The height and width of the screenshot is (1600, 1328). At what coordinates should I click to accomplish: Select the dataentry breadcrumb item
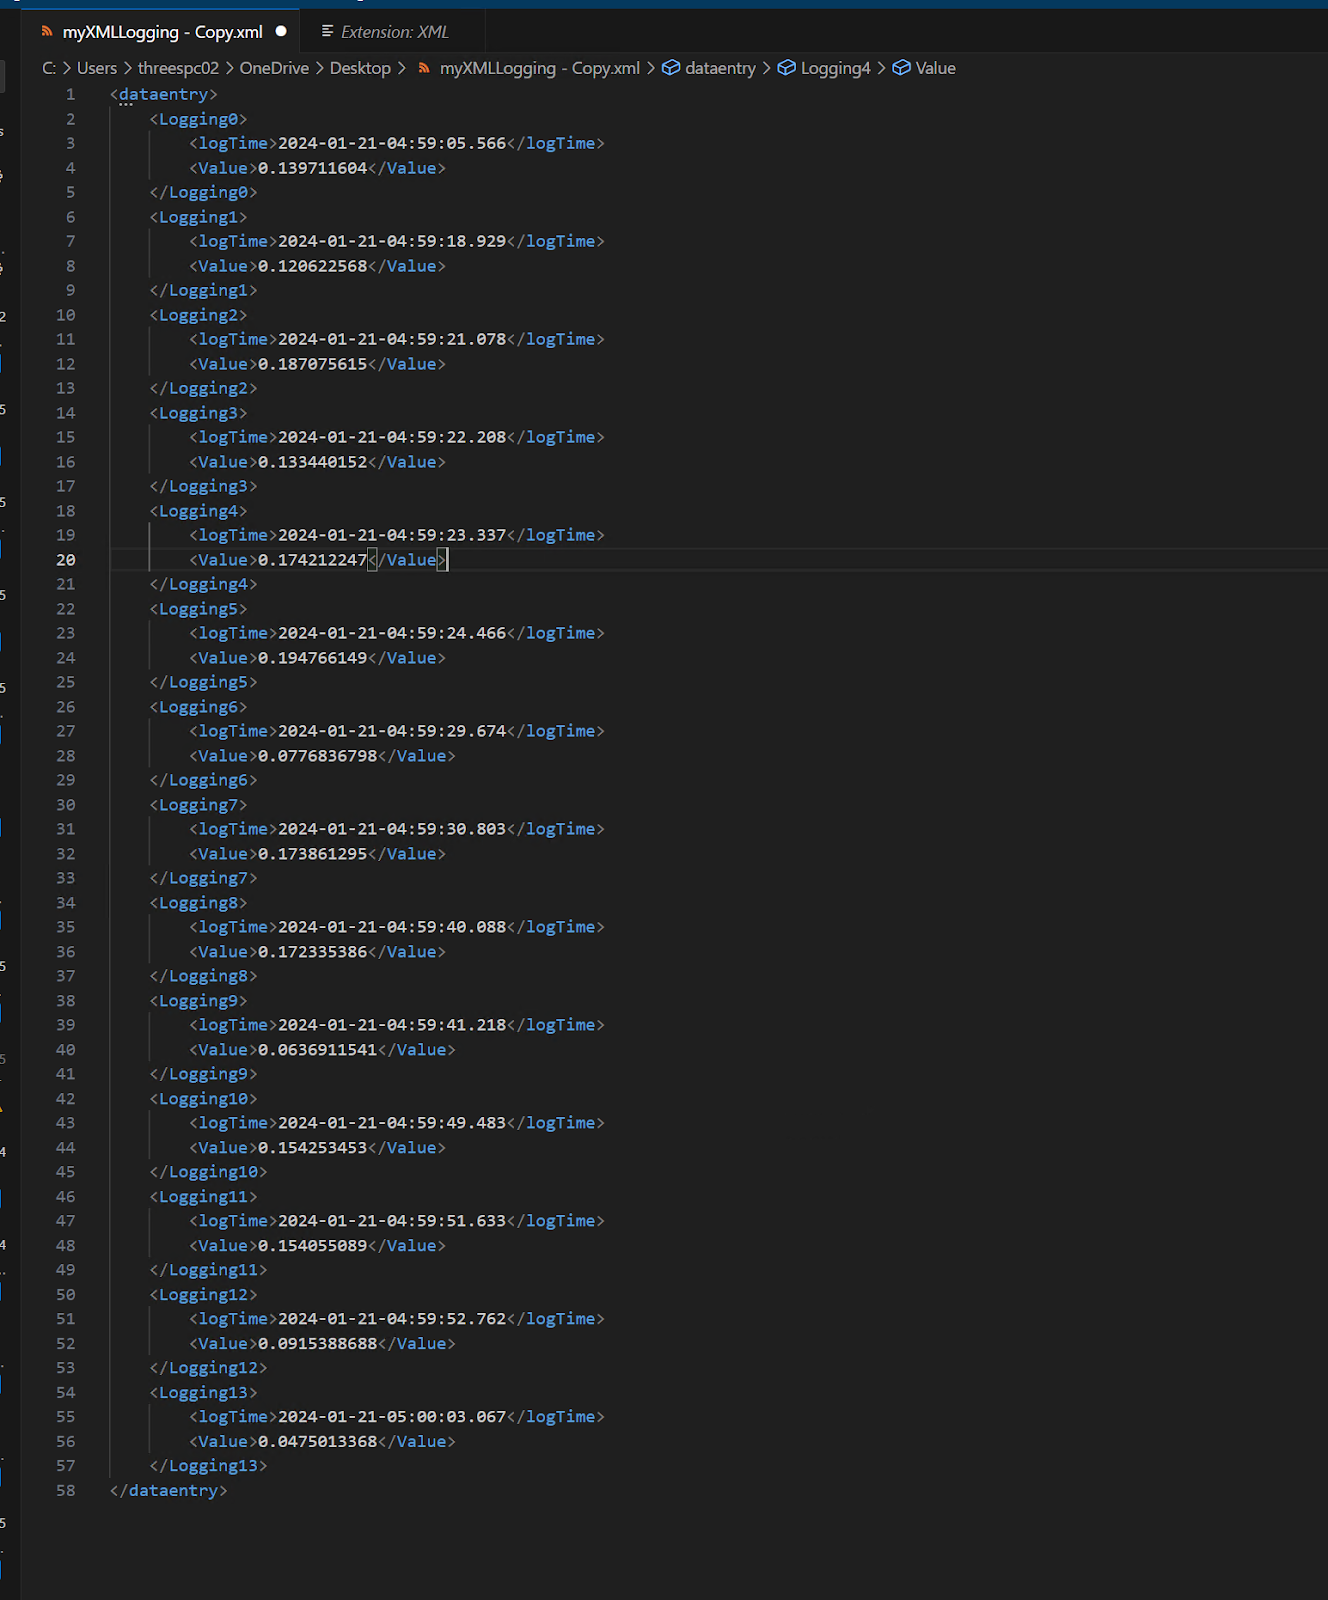[x=720, y=68]
